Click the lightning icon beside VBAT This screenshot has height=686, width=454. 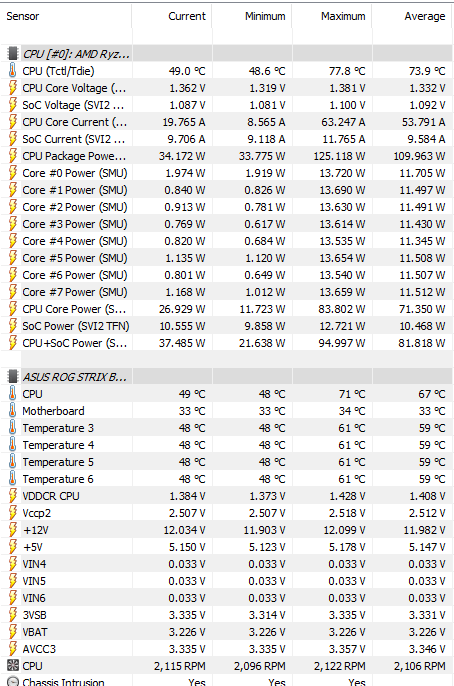pos(13,632)
